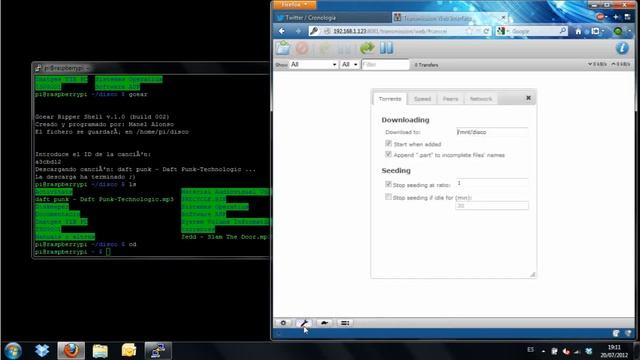
Task: Toggle Start when added checkbox
Action: (x=388, y=143)
